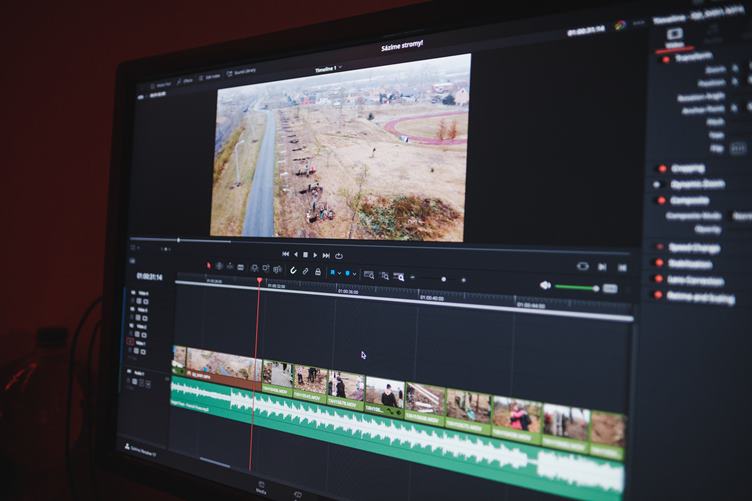Activate the Dynamic Trim Mode tool

pyautogui.click(x=230, y=266)
